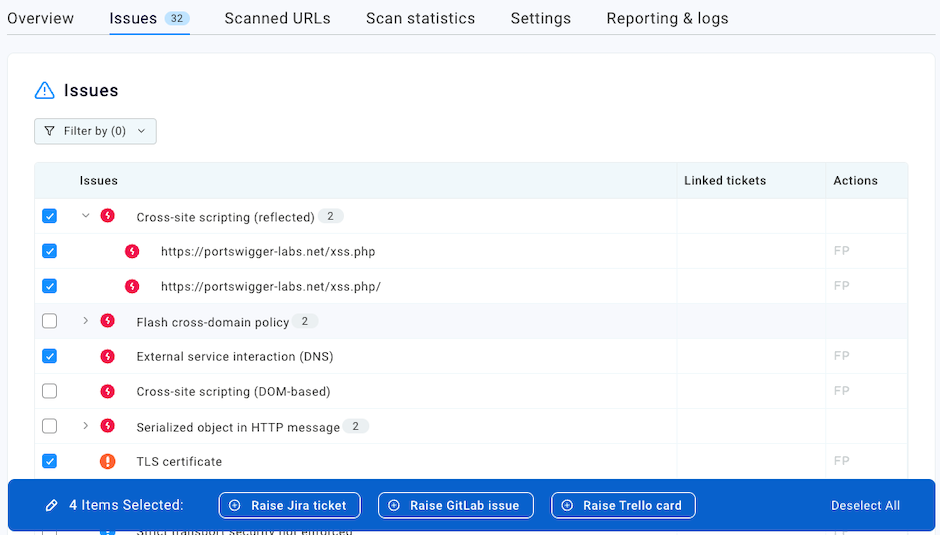The height and width of the screenshot is (535, 940).
Task: Open https://portswigger-labs.net/xss.php/ issue
Action: [270, 287]
